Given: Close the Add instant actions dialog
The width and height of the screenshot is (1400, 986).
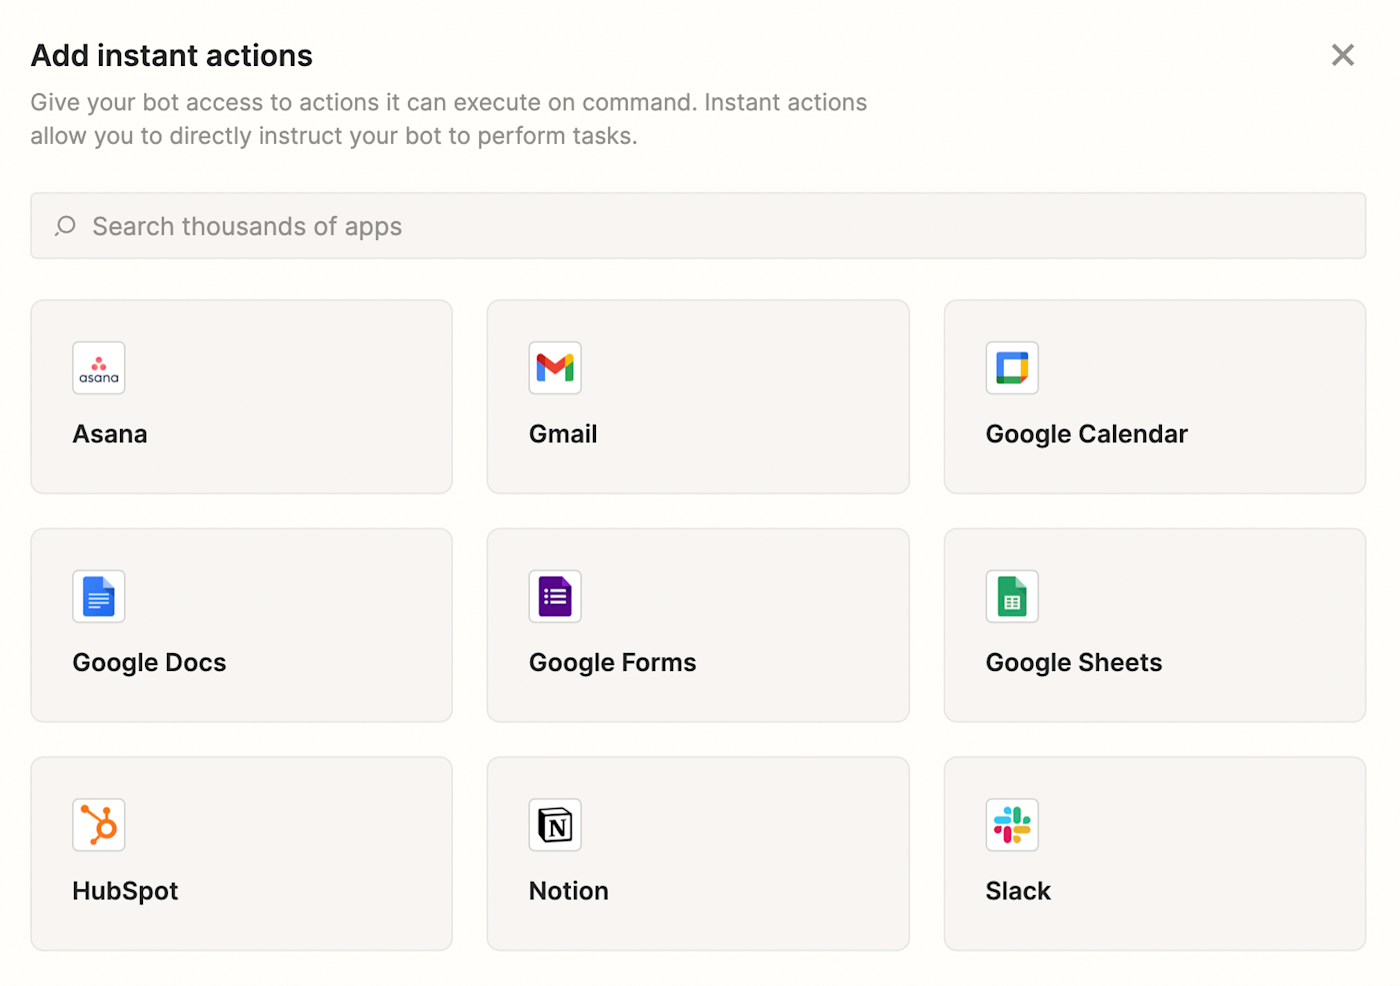Looking at the screenshot, I should [1342, 55].
